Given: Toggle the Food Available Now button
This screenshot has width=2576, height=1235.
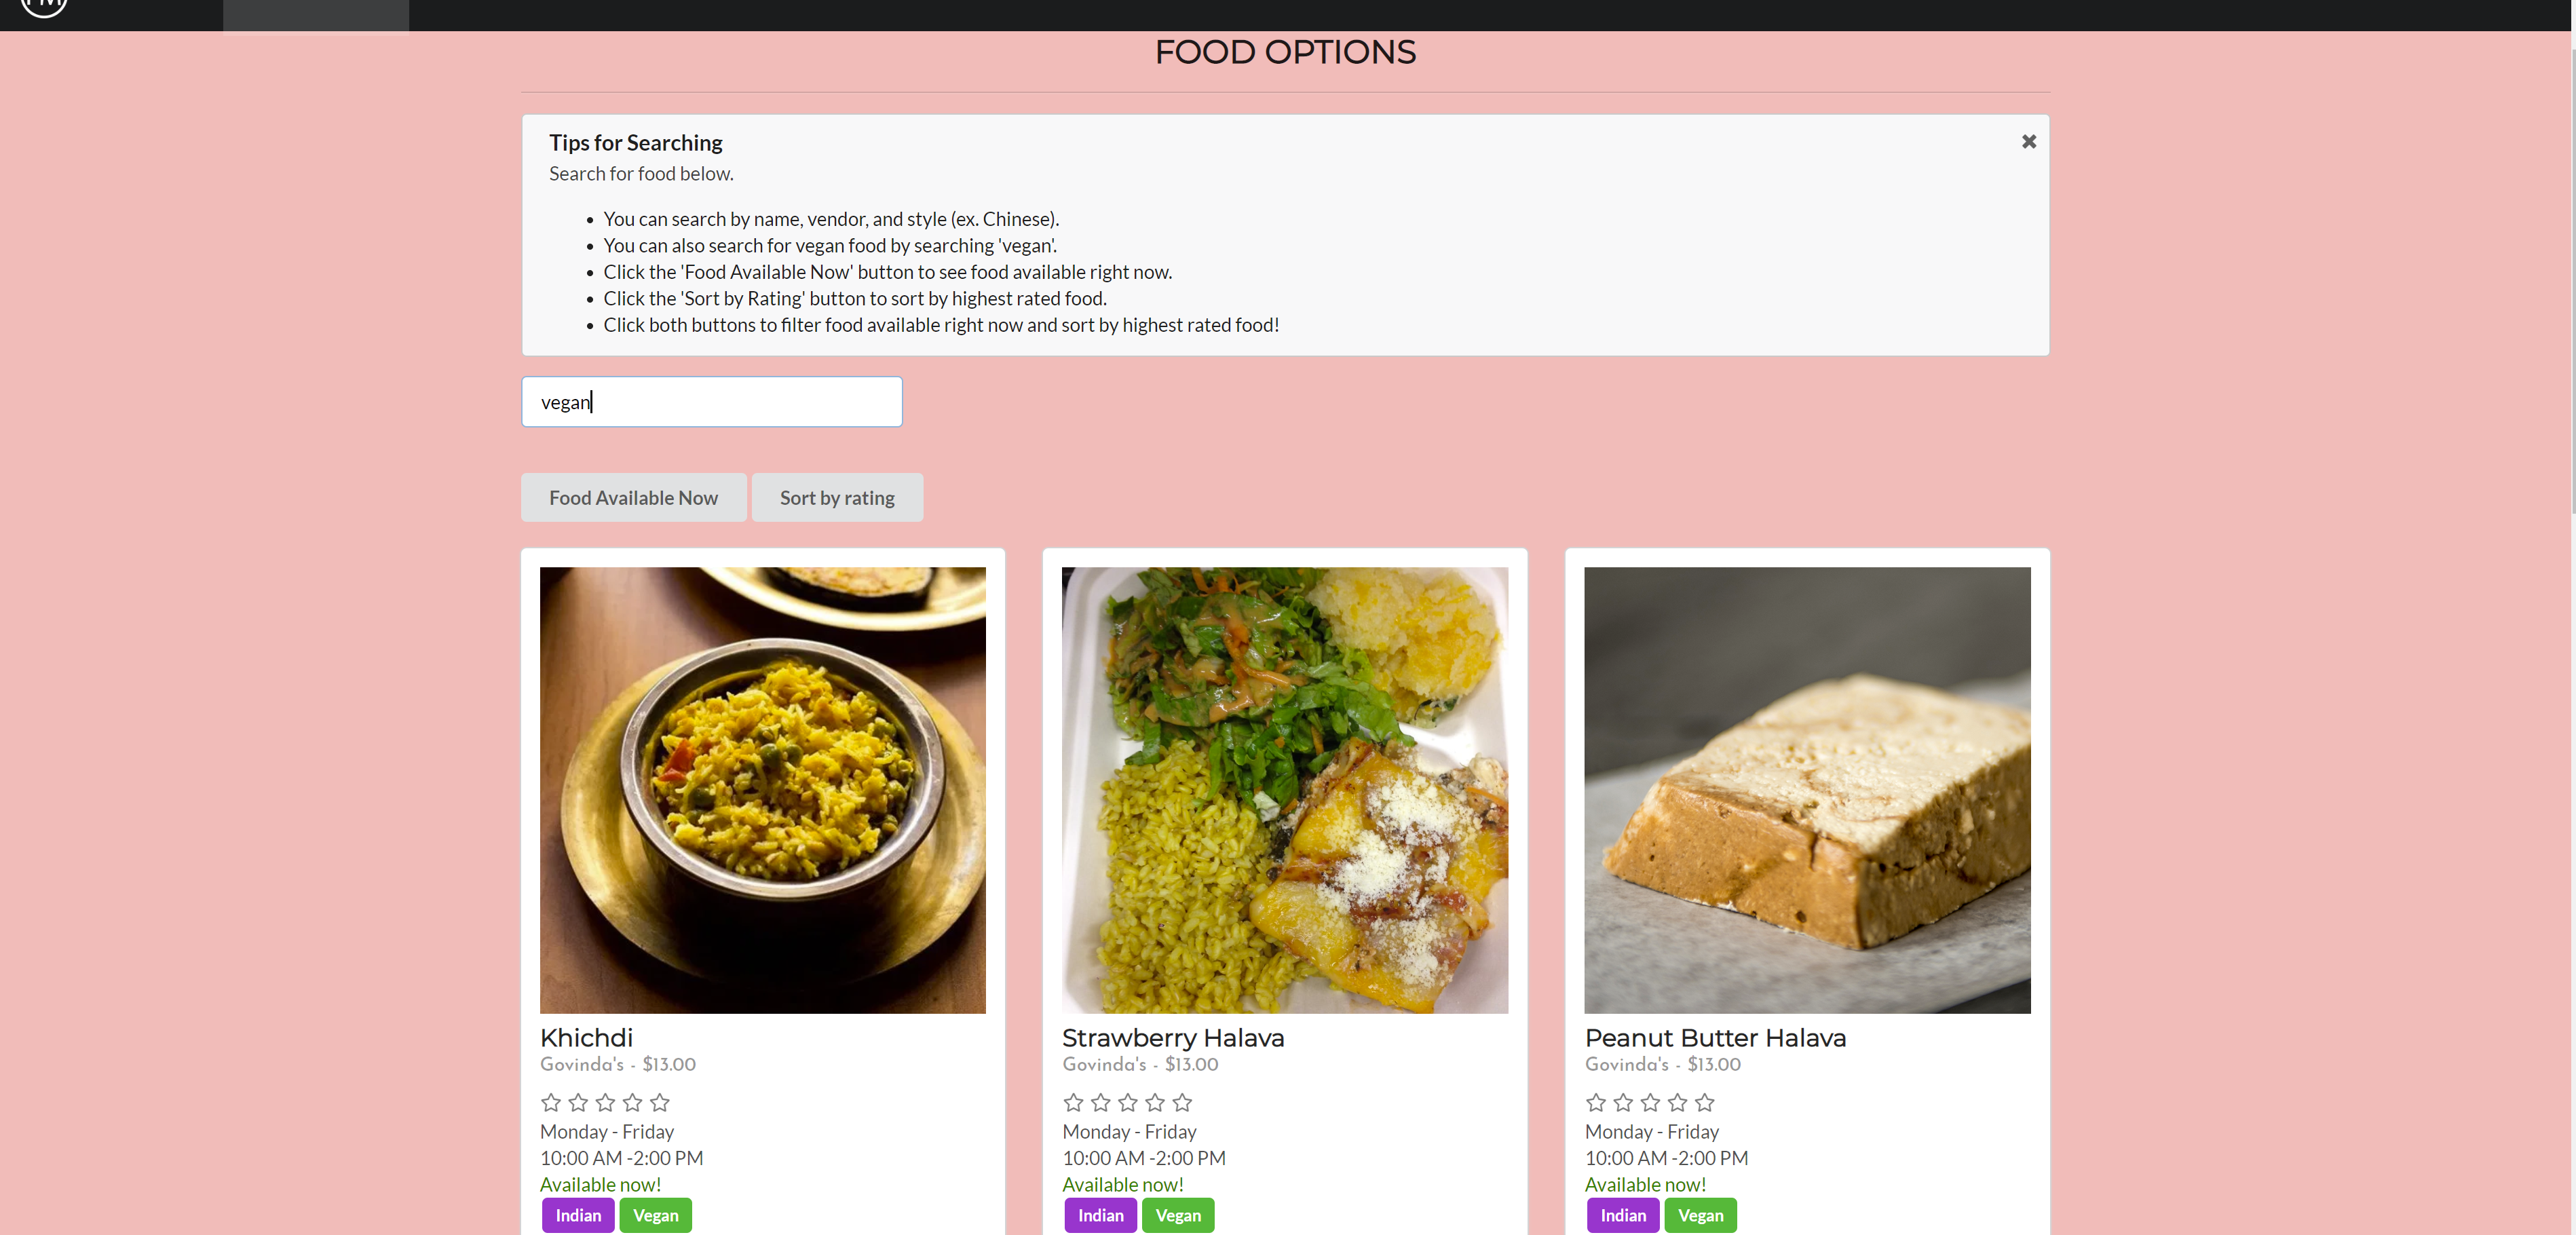Looking at the screenshot, I should coord(634,497).
